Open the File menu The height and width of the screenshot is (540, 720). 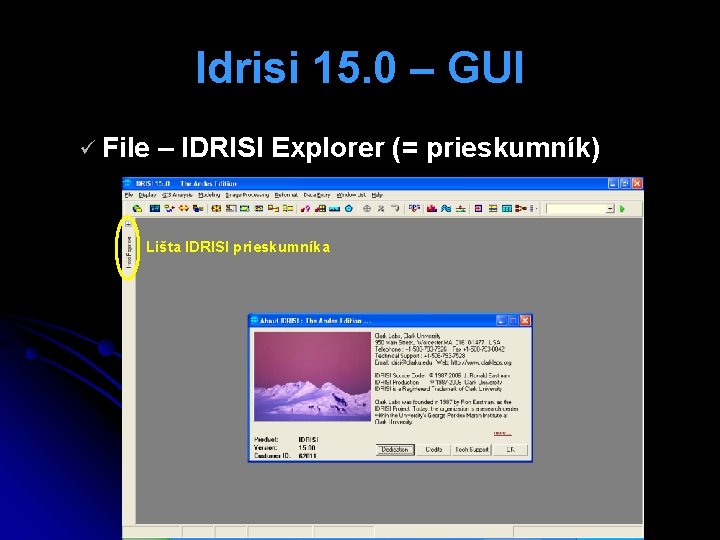click(129, 195)
